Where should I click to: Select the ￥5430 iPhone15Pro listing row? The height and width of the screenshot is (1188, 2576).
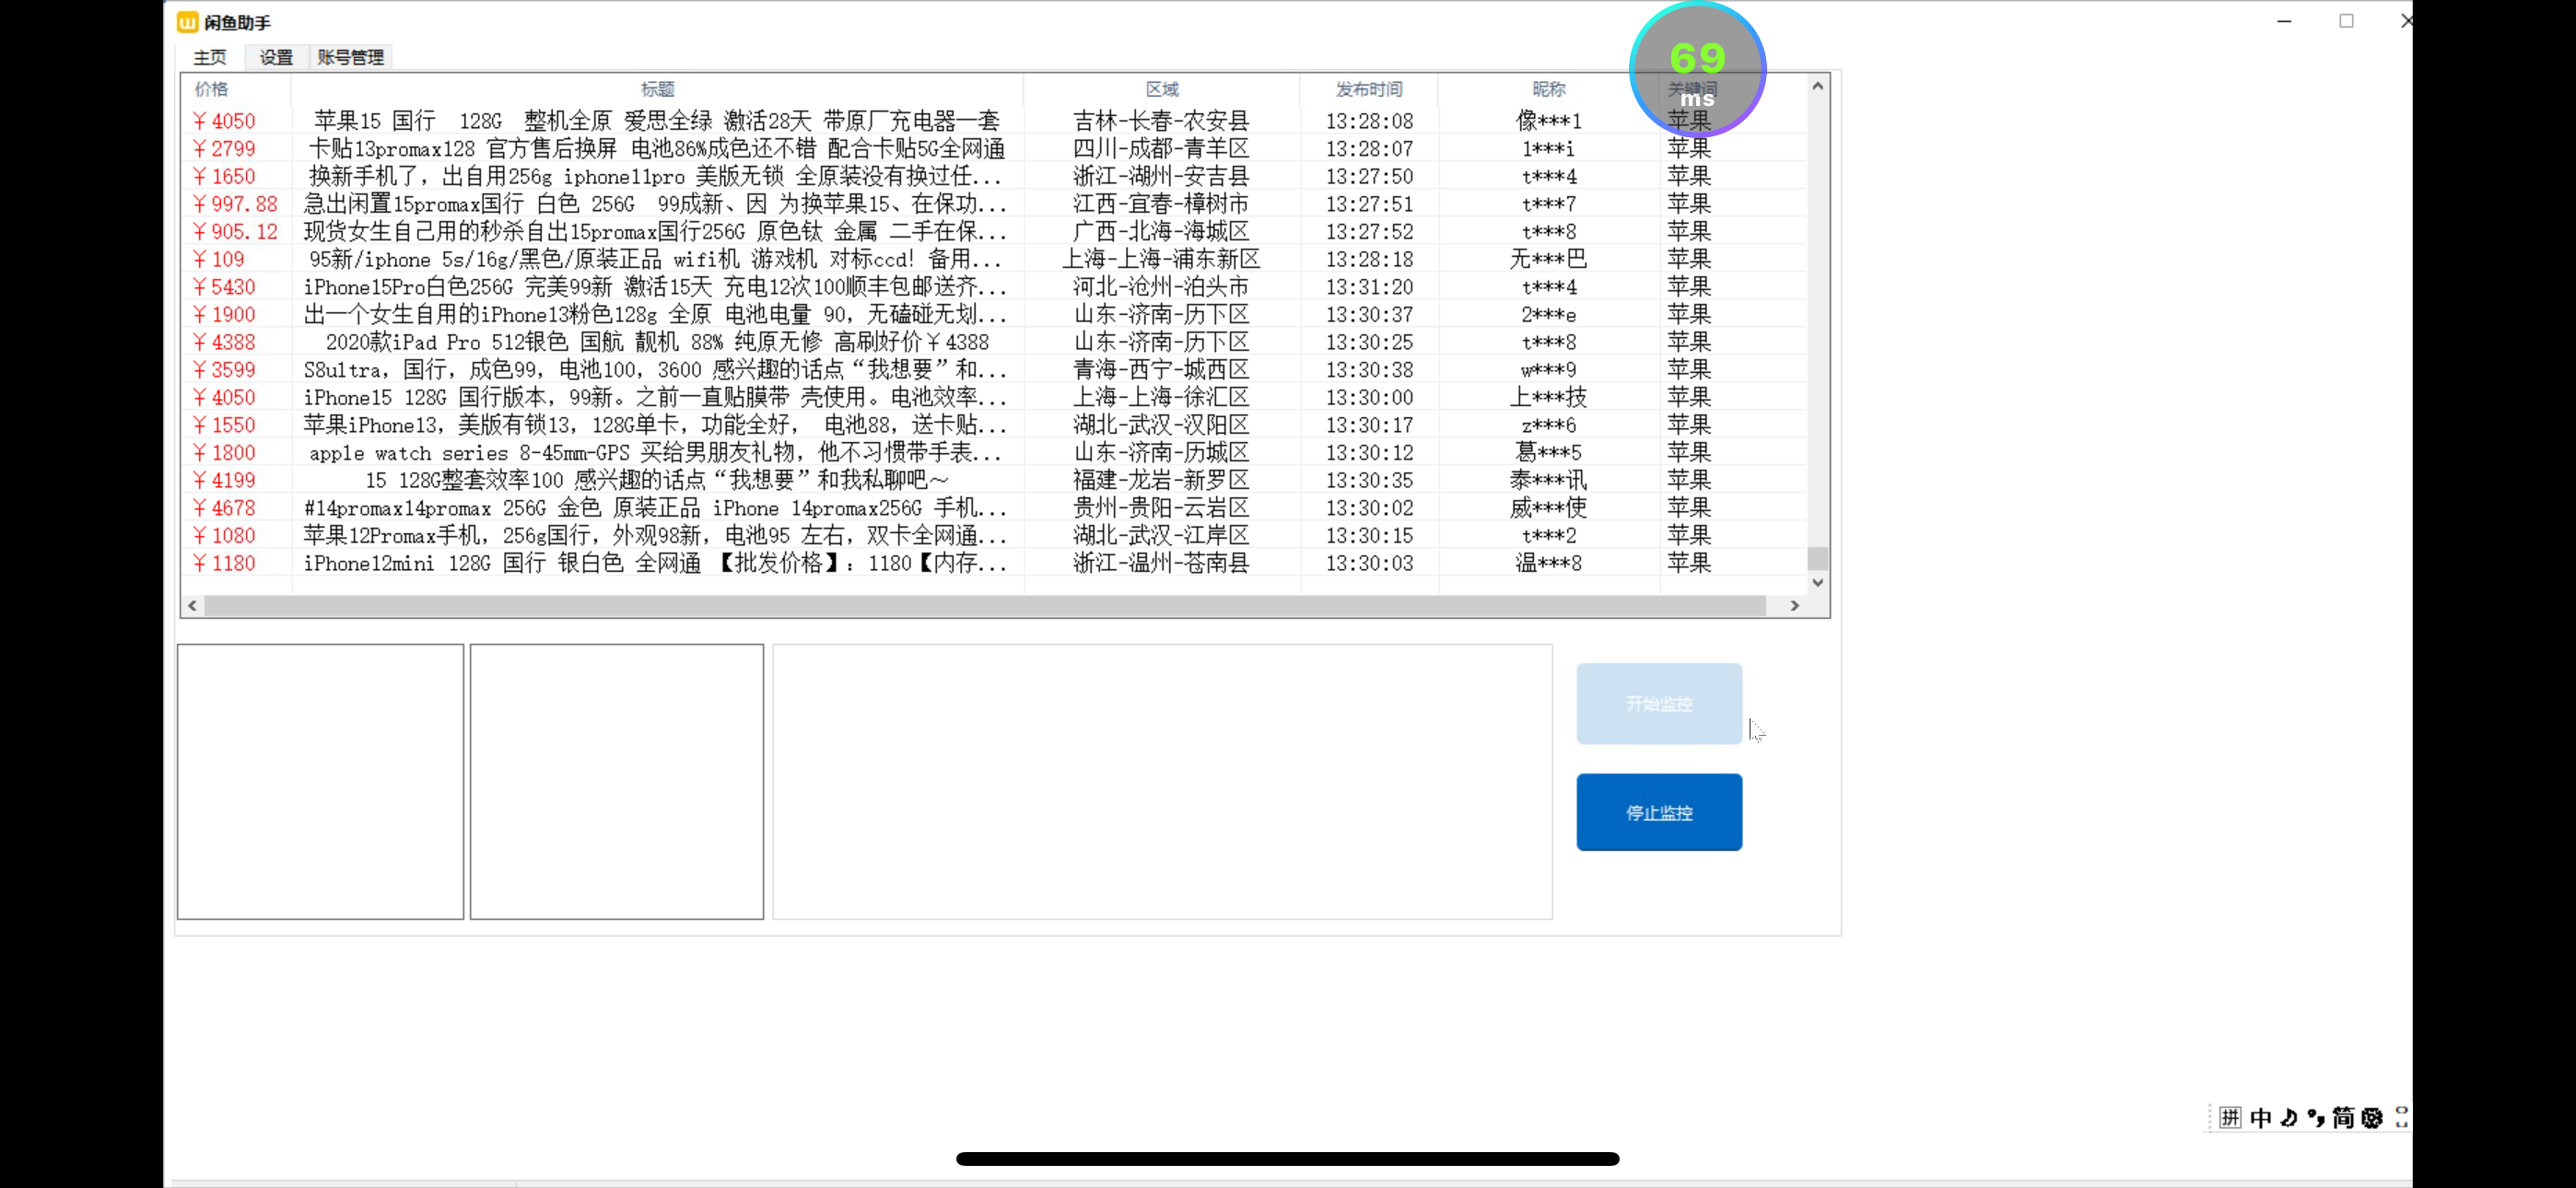pos(655,287)
